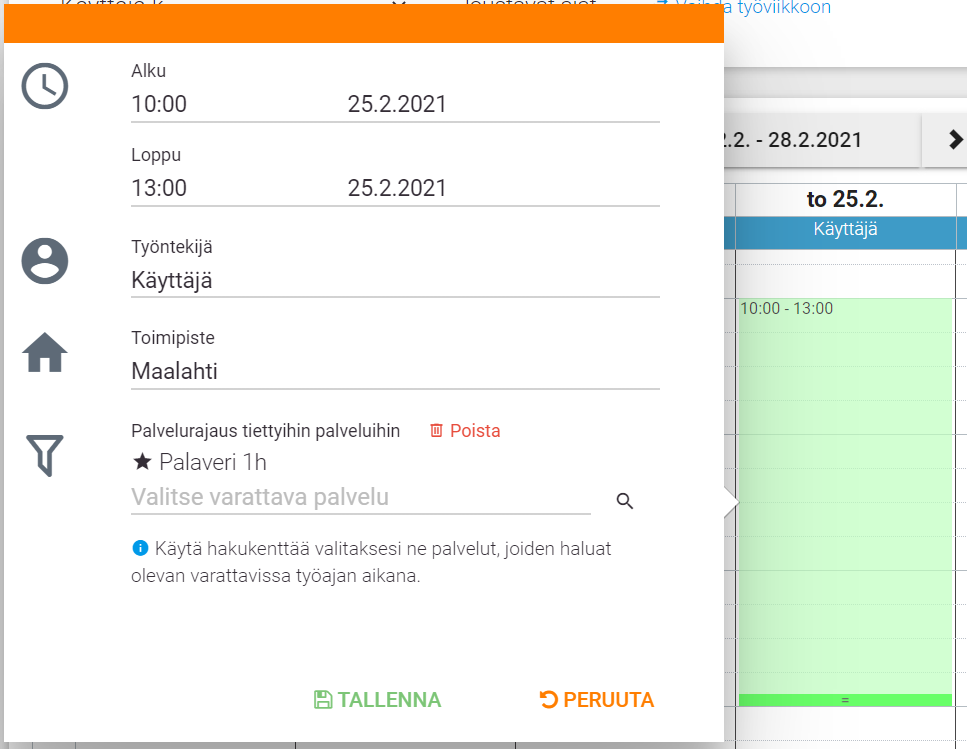Click the next week arrow in calendar
The image size is (967, 749).
click(955, 140)
